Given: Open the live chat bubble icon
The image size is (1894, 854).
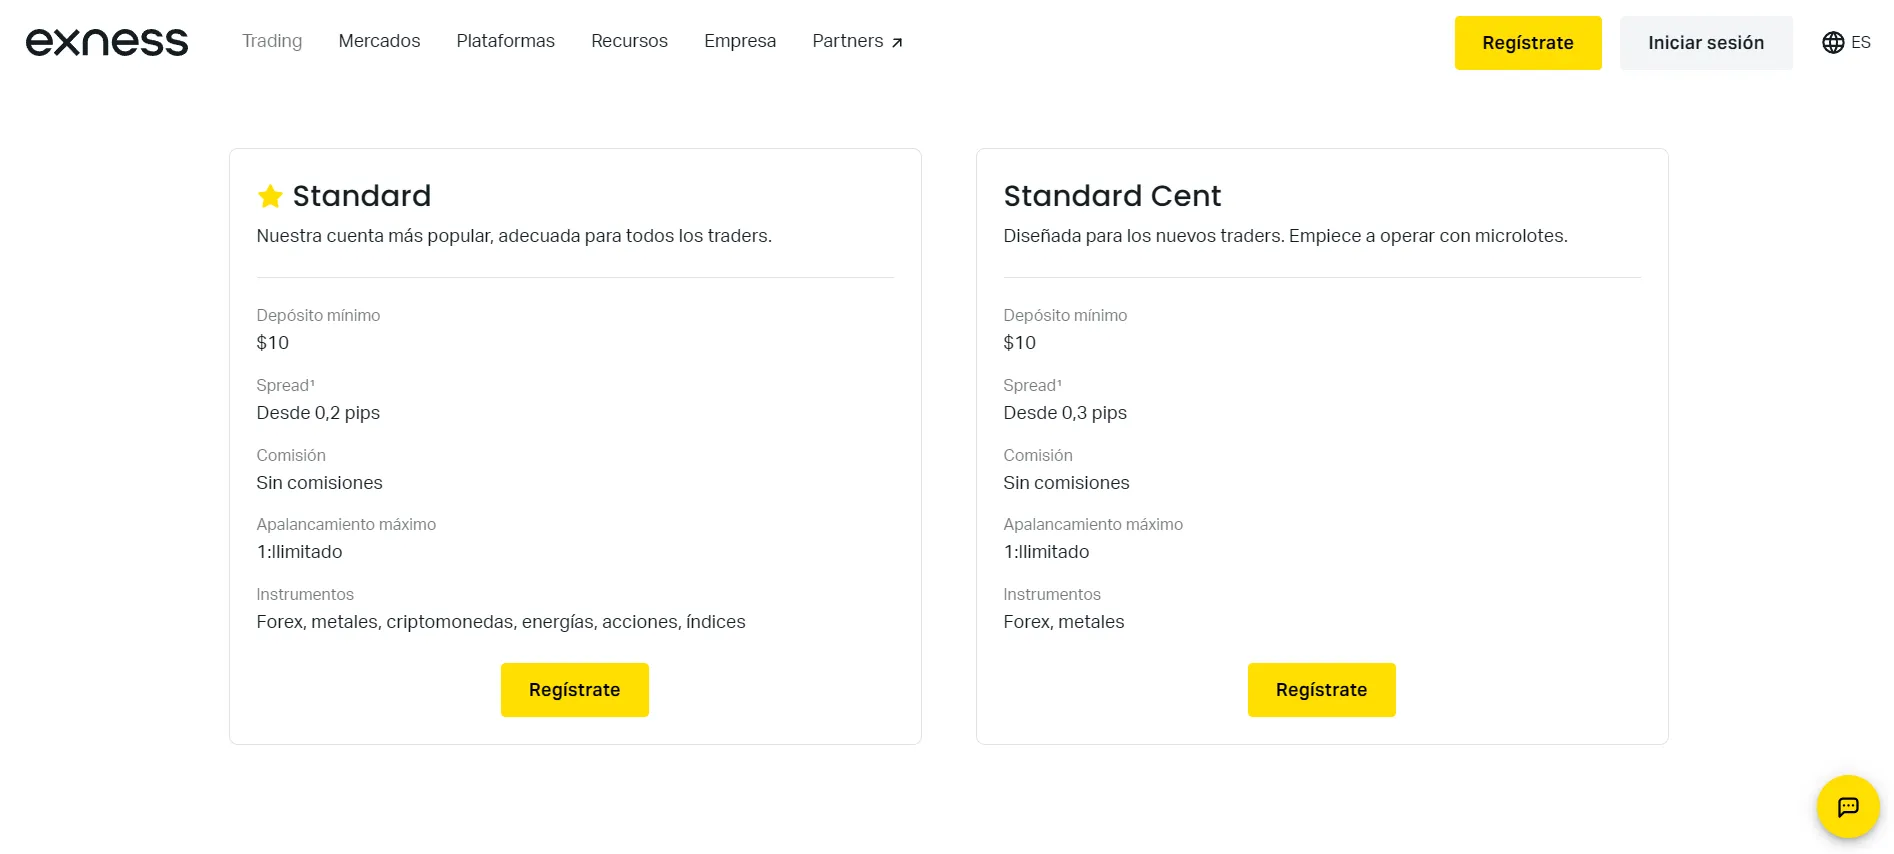Looking at the screenshot, I should point(1848,807).
